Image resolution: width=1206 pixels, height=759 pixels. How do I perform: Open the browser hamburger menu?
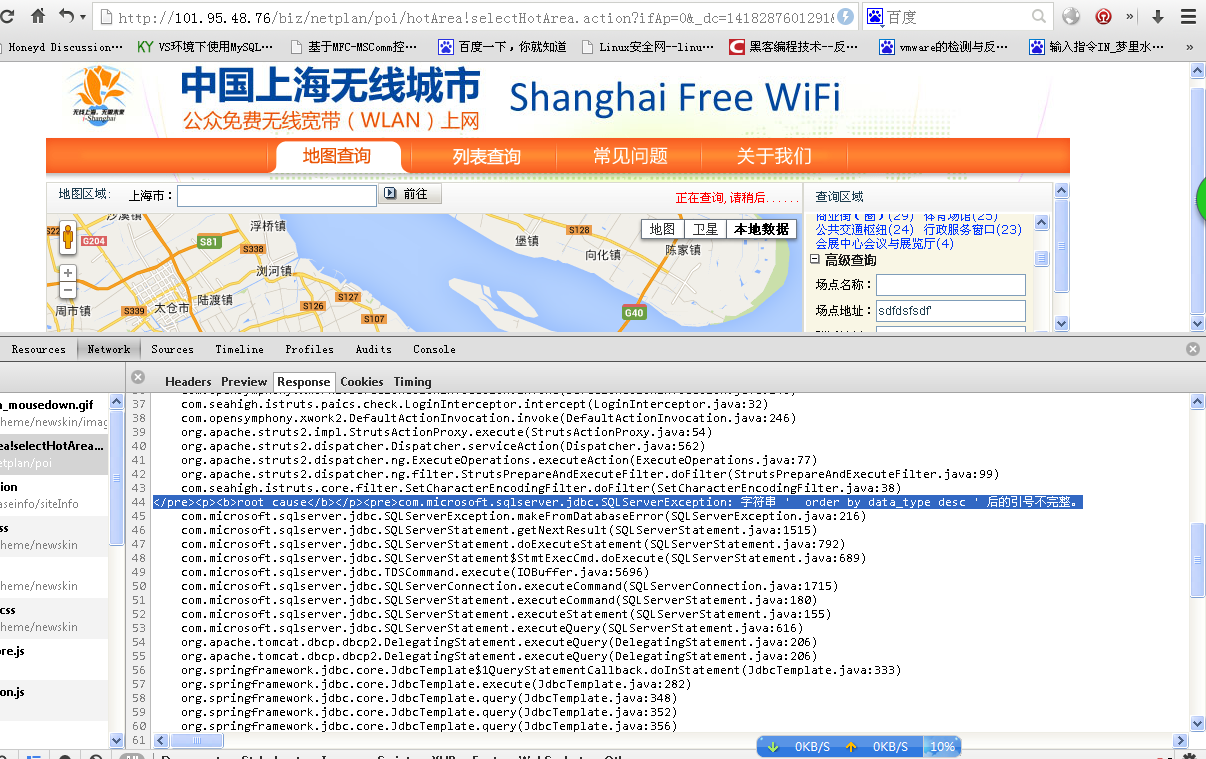[x=1187, y=17]
